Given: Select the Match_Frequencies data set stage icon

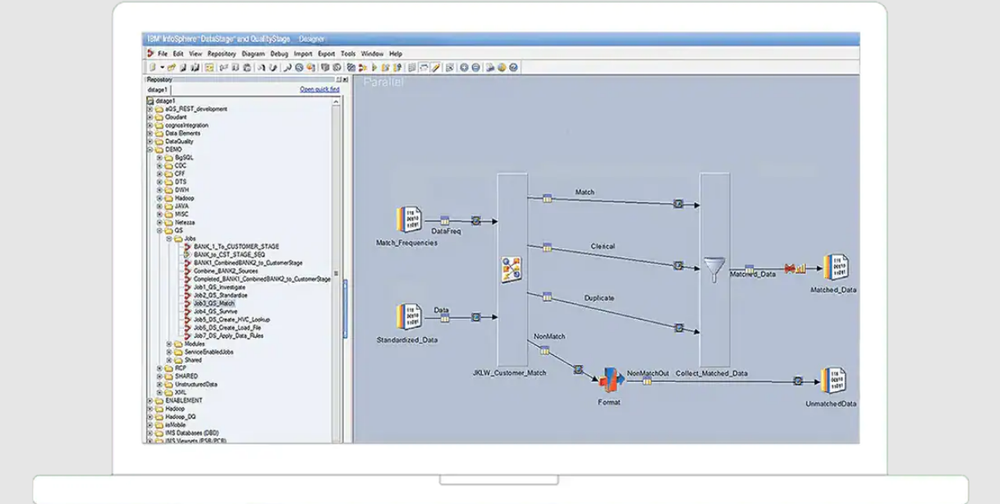Looking at the screenshot, I should click(x=409, y=220).
